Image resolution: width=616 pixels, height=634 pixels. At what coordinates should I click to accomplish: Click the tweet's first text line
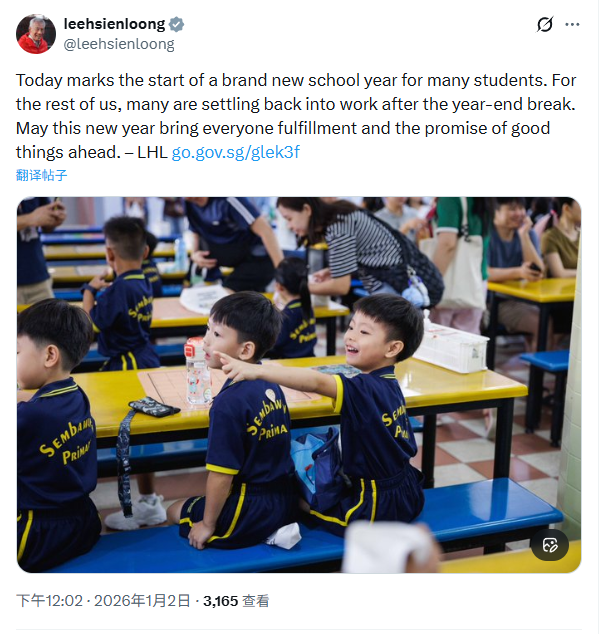point(296,81)
